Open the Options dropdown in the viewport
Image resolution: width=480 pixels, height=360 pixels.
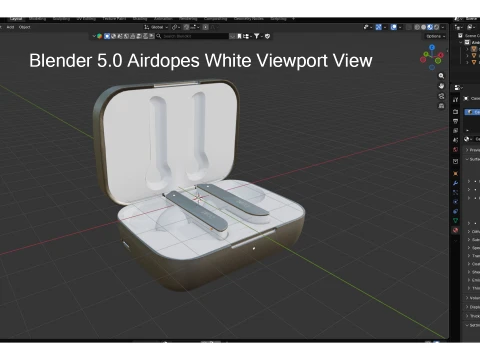click(x=435, y=36)
